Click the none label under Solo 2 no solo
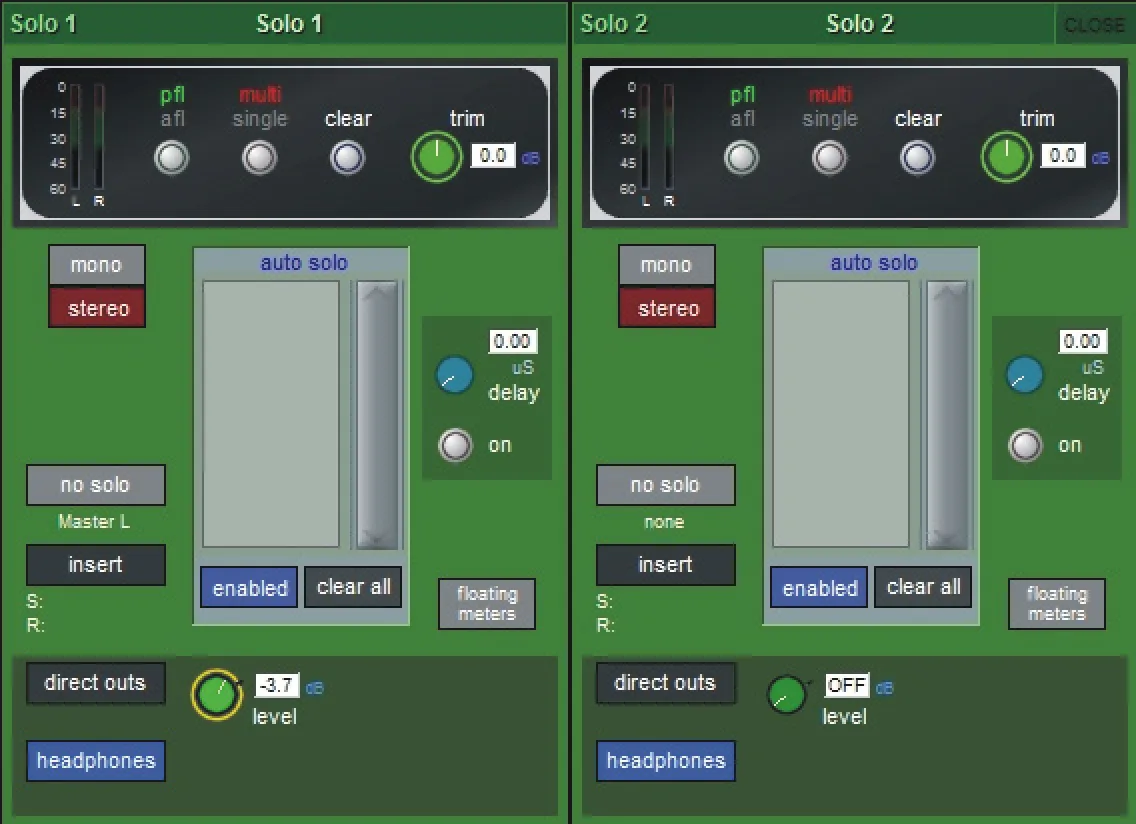 tap(664, 522)
